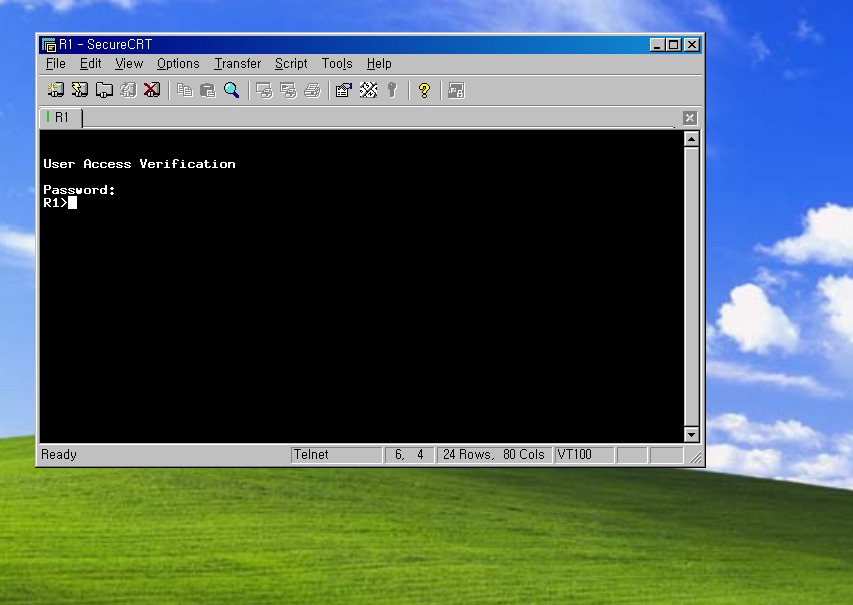Click the 'Ready' status bar text
This screenshot has height=605, width=853.
point(59,454)
